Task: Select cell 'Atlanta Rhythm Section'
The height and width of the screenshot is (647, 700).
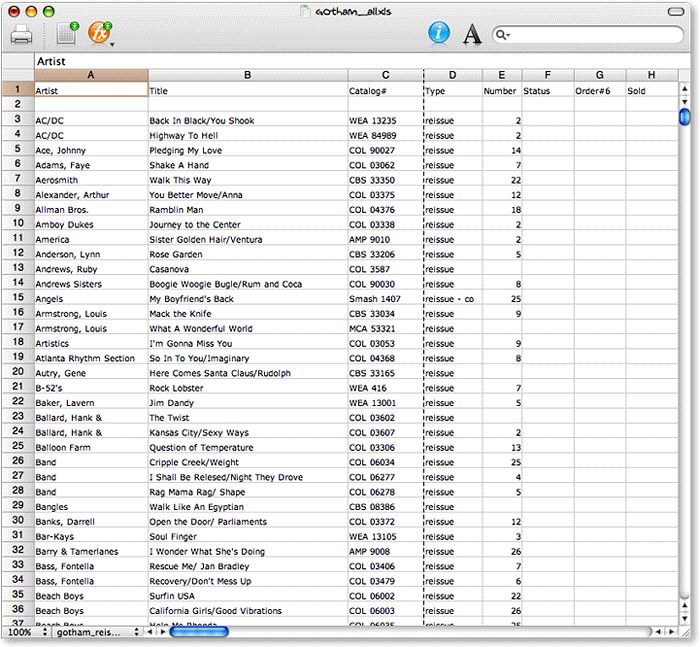Action: [91, 358]
